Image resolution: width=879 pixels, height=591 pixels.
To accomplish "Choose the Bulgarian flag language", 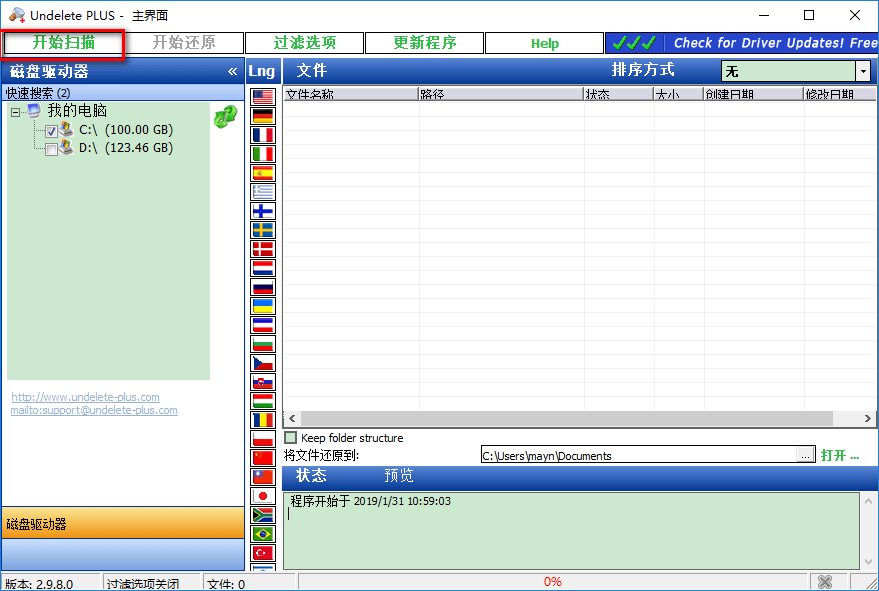I will 263,344.
